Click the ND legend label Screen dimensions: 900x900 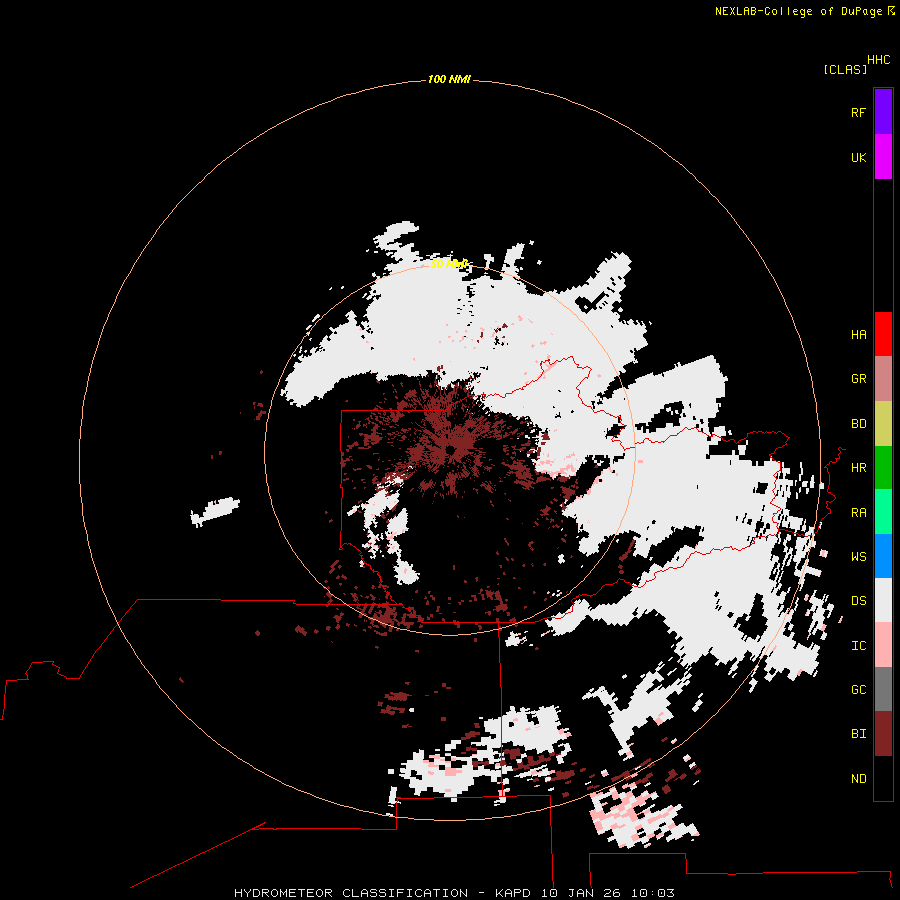coord(858,779)
